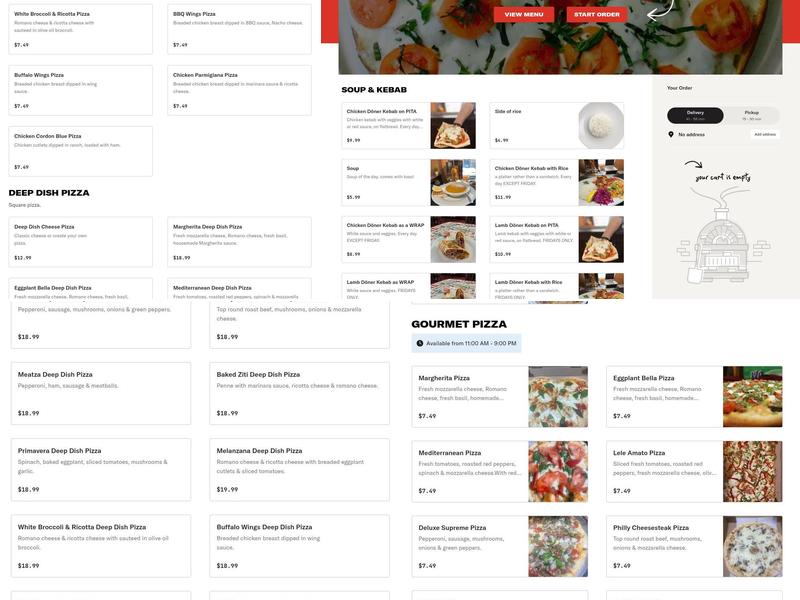Open the Margherita Pizza photo thumbnail
Viewport: 800px width, 600px height.
[558, 396]
